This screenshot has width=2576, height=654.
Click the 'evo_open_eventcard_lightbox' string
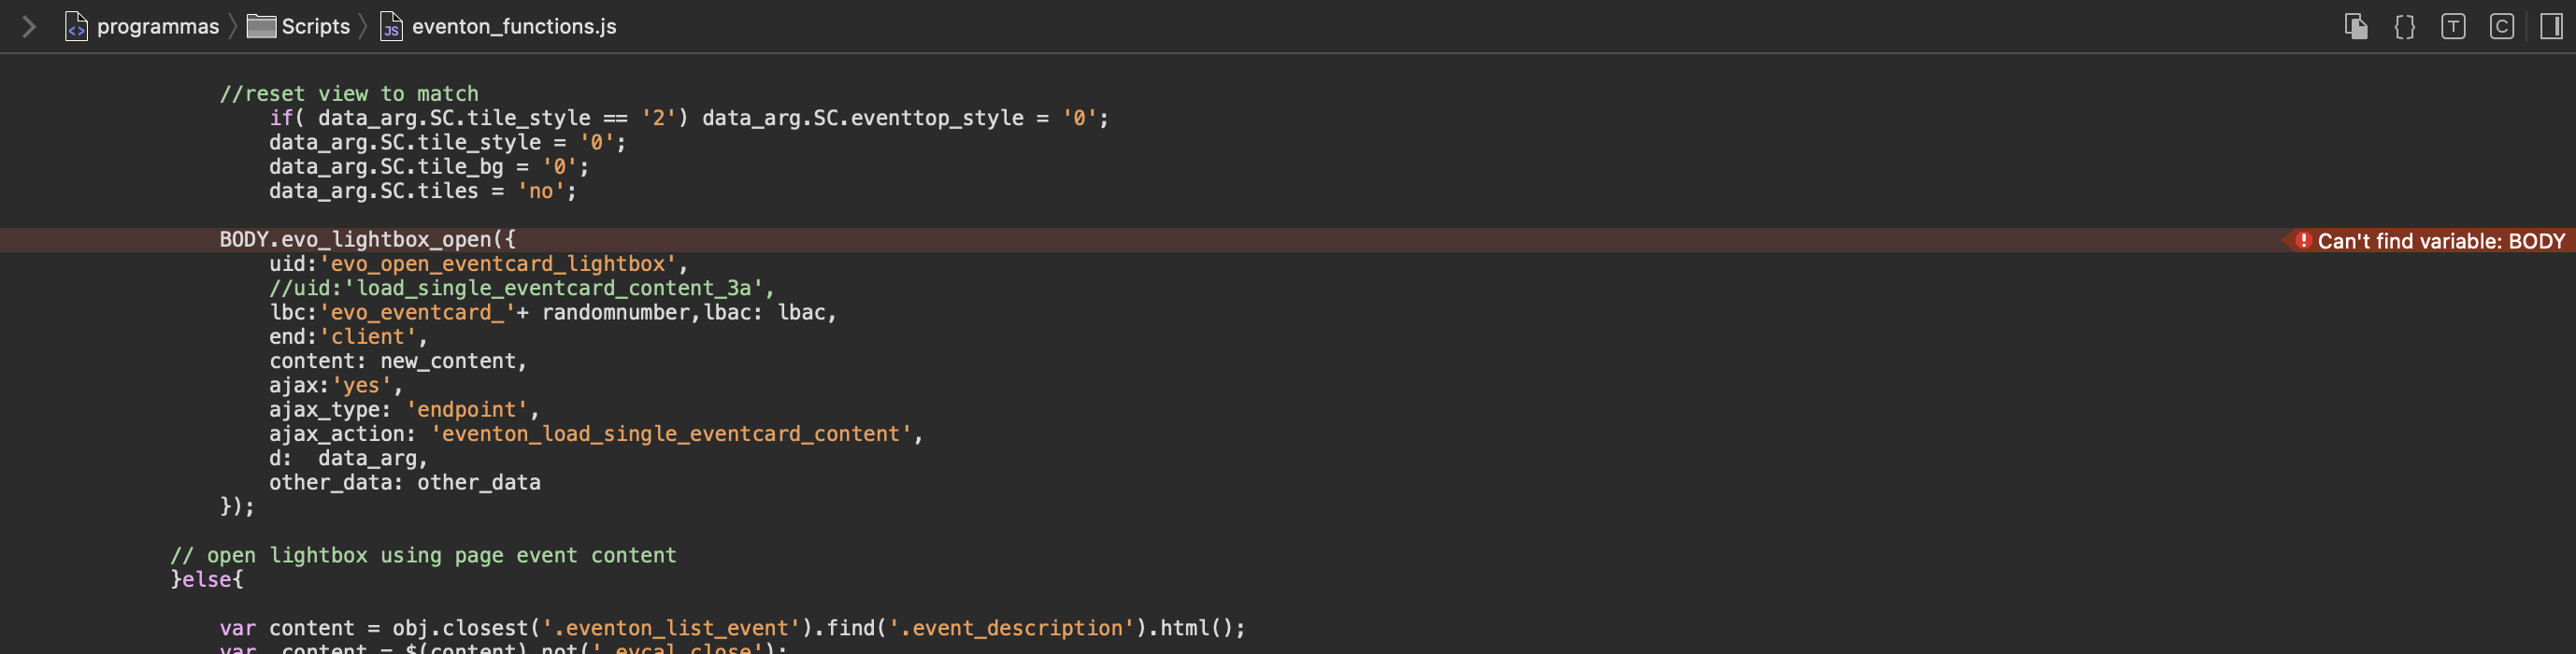point(497,264)
